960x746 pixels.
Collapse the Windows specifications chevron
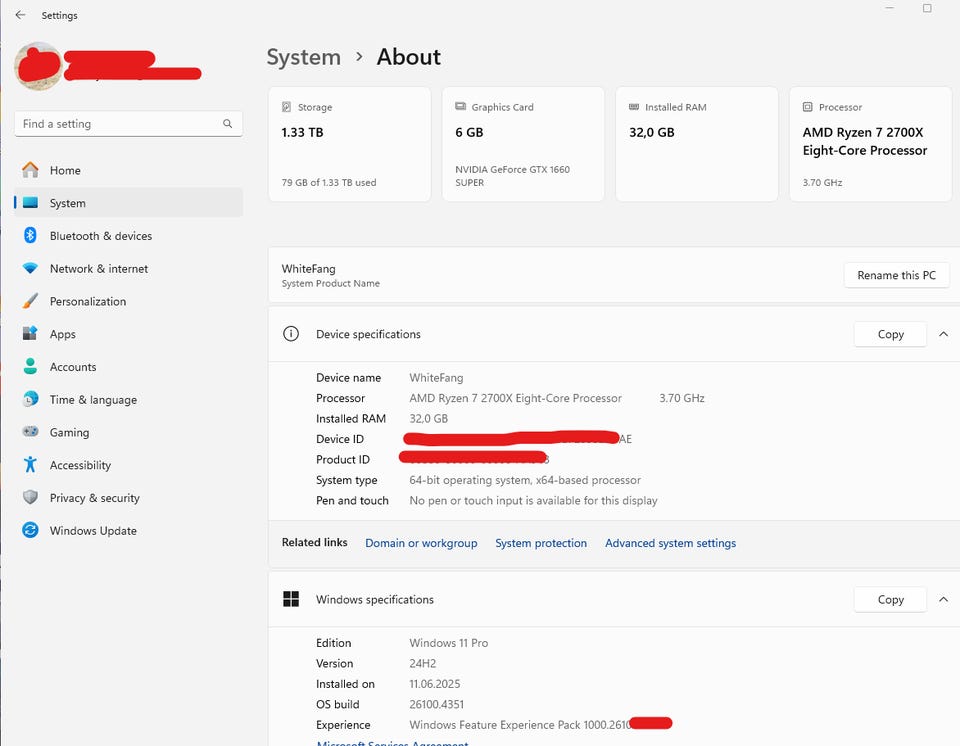tap(943, 600)
